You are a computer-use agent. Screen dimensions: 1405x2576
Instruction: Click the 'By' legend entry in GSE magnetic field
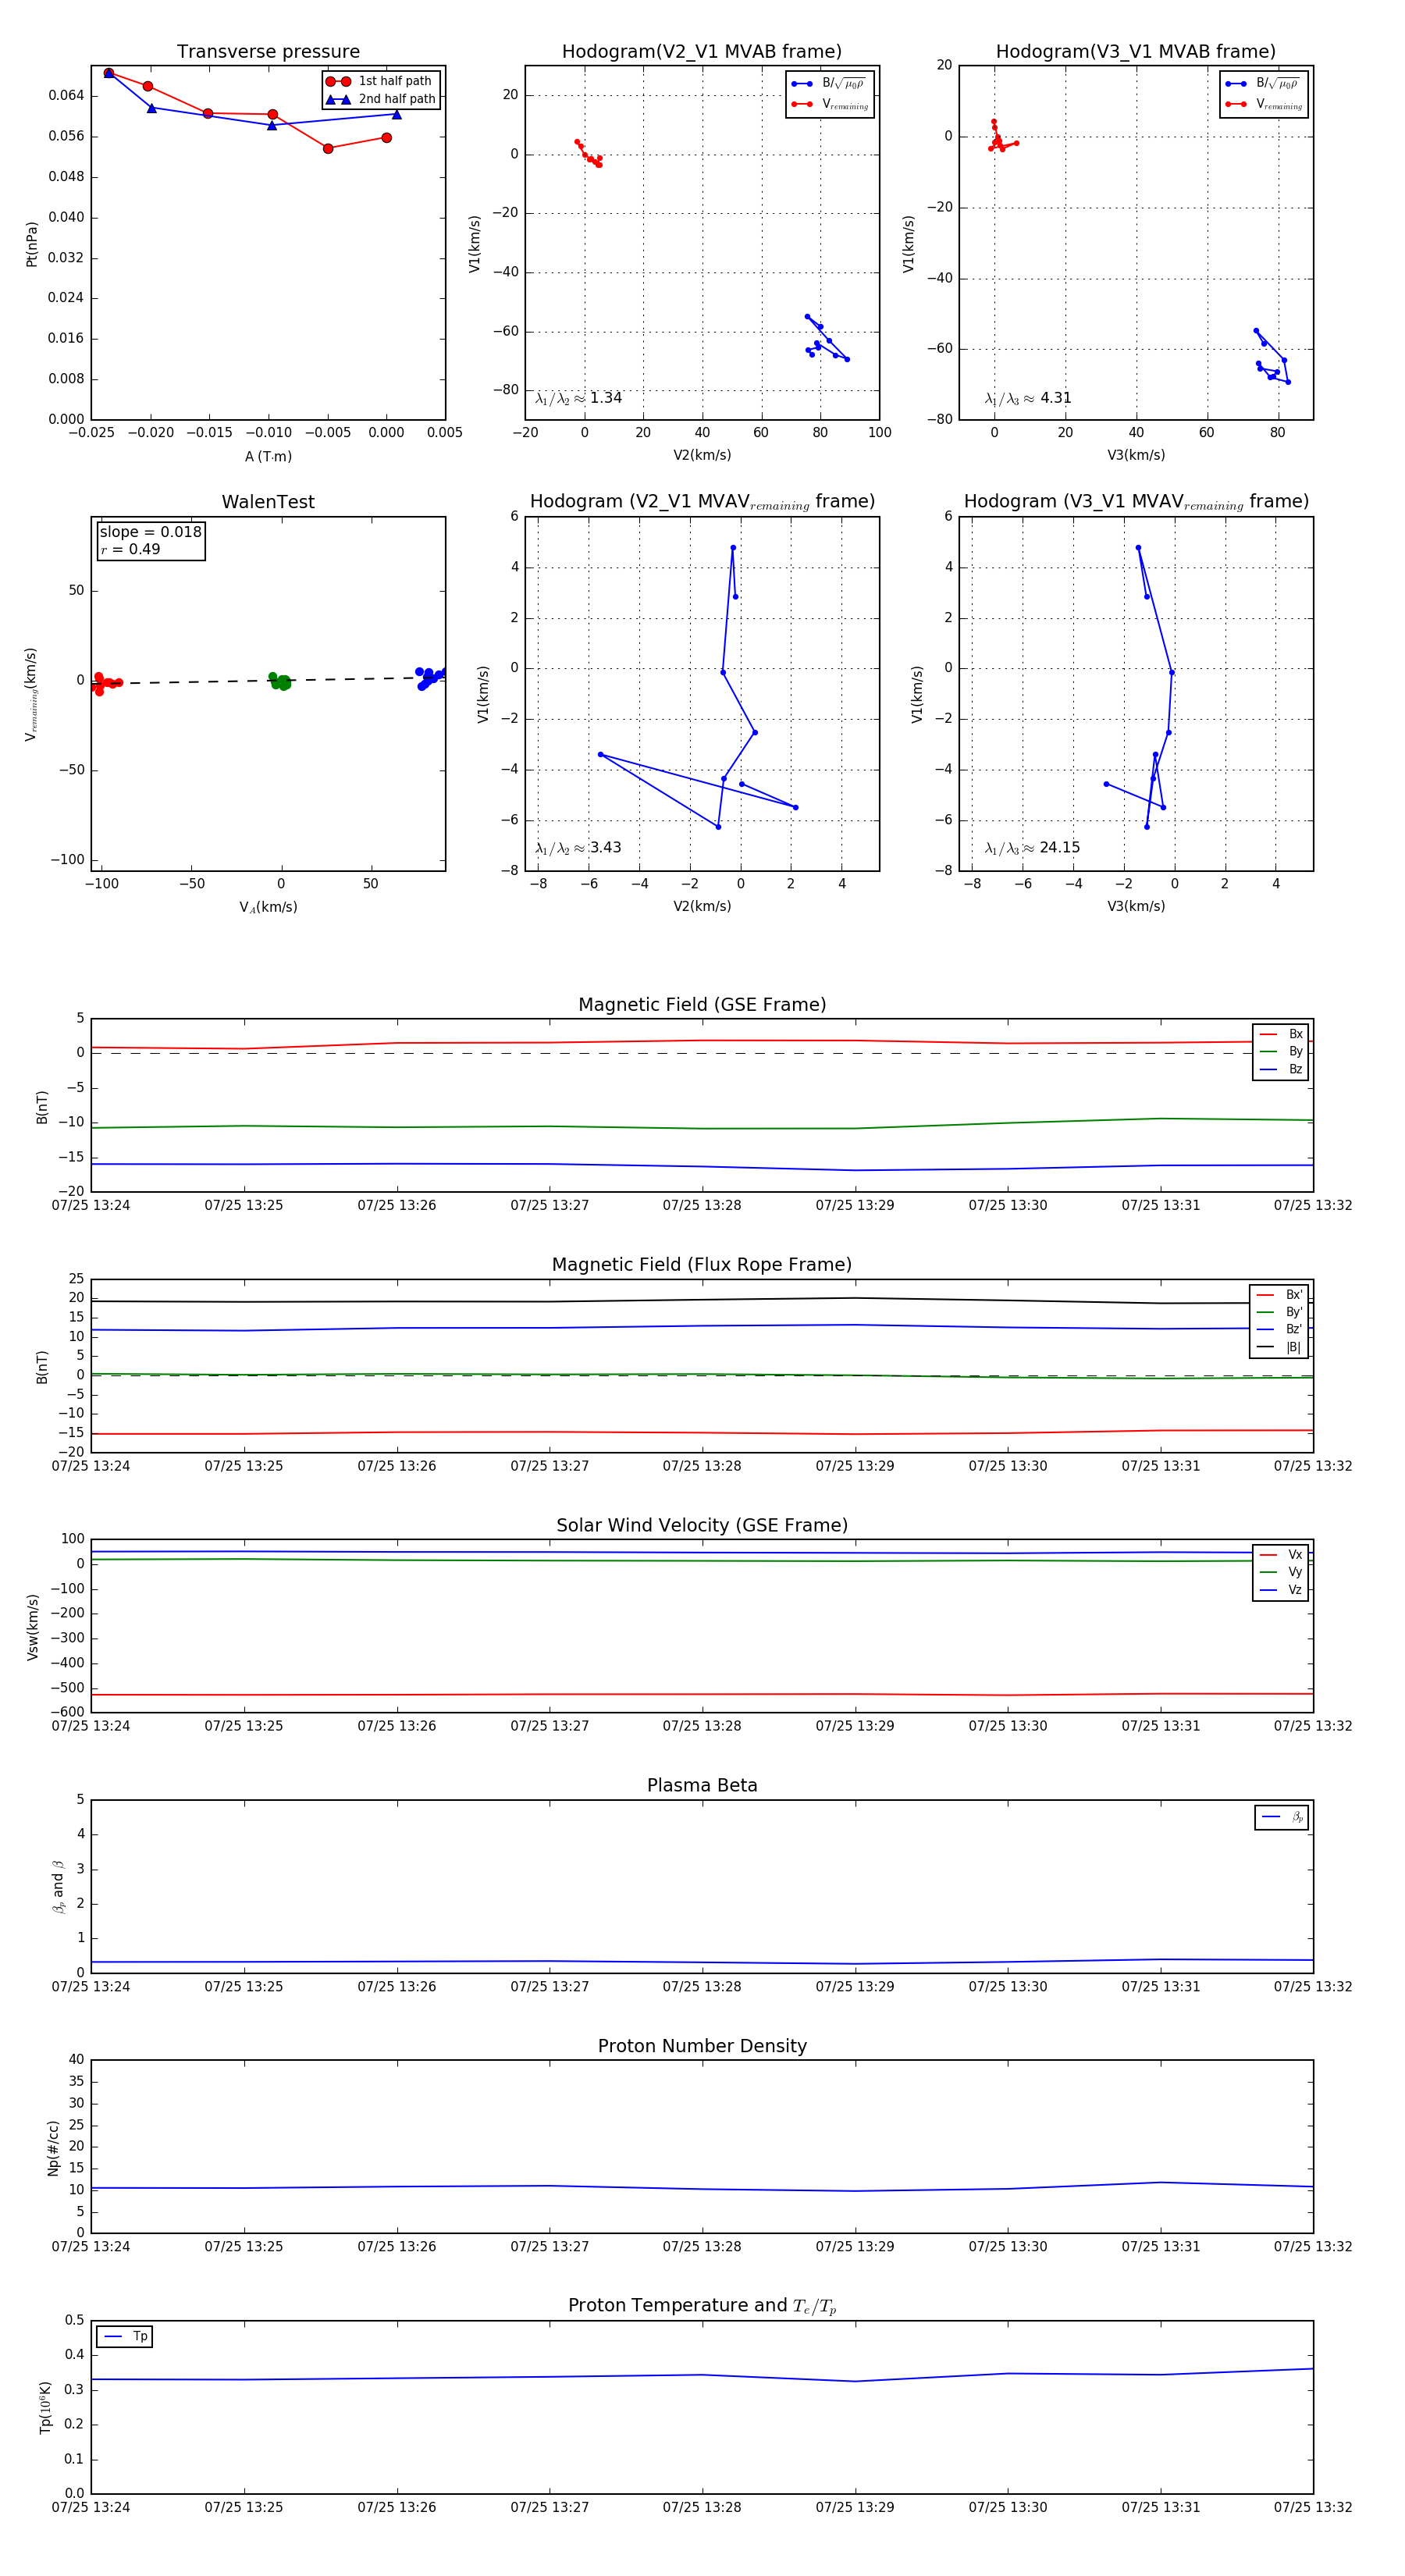[x=1281, y=1051]
